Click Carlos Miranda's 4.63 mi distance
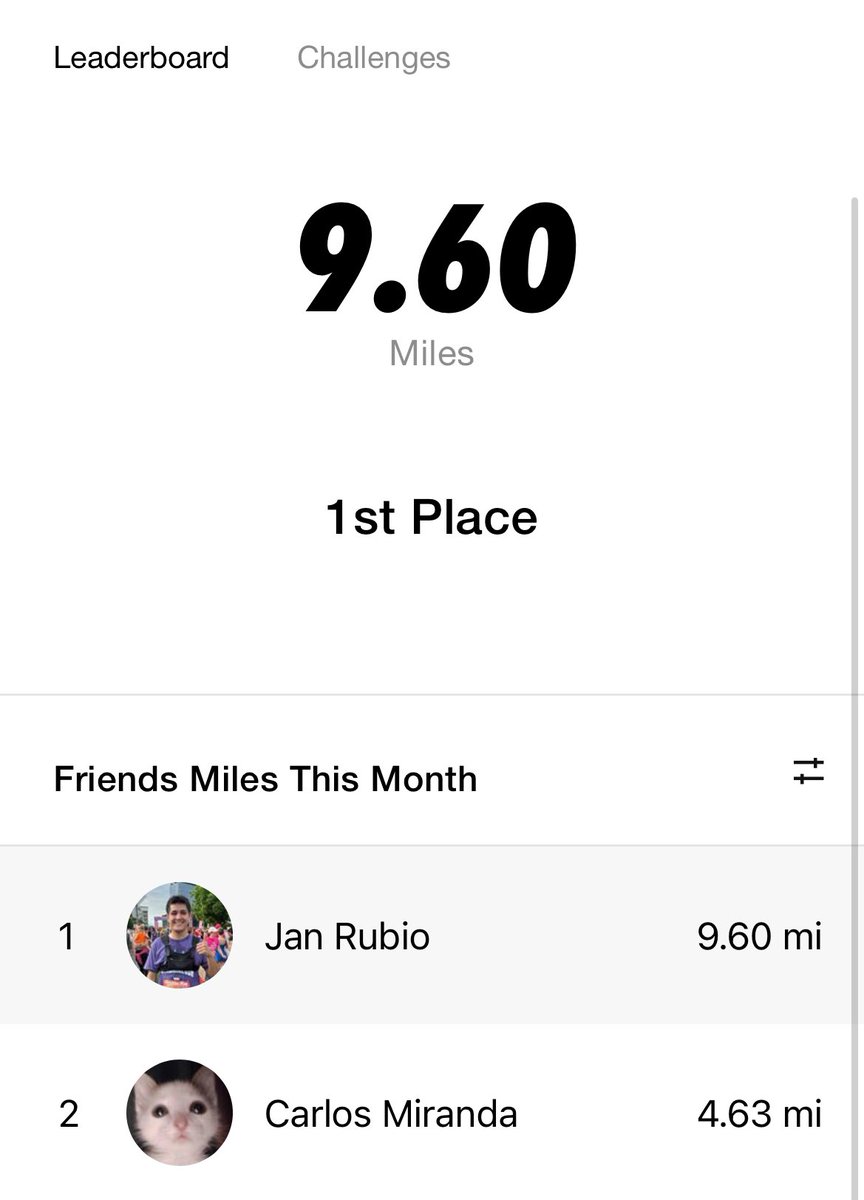864x1200 pixels. pyautogui.click(x=760, y=1114)
